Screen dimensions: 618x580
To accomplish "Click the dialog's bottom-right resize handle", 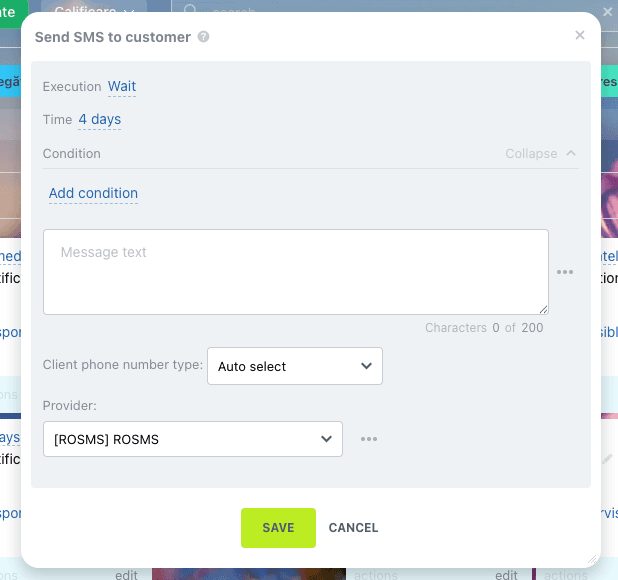I will [592, 560].
